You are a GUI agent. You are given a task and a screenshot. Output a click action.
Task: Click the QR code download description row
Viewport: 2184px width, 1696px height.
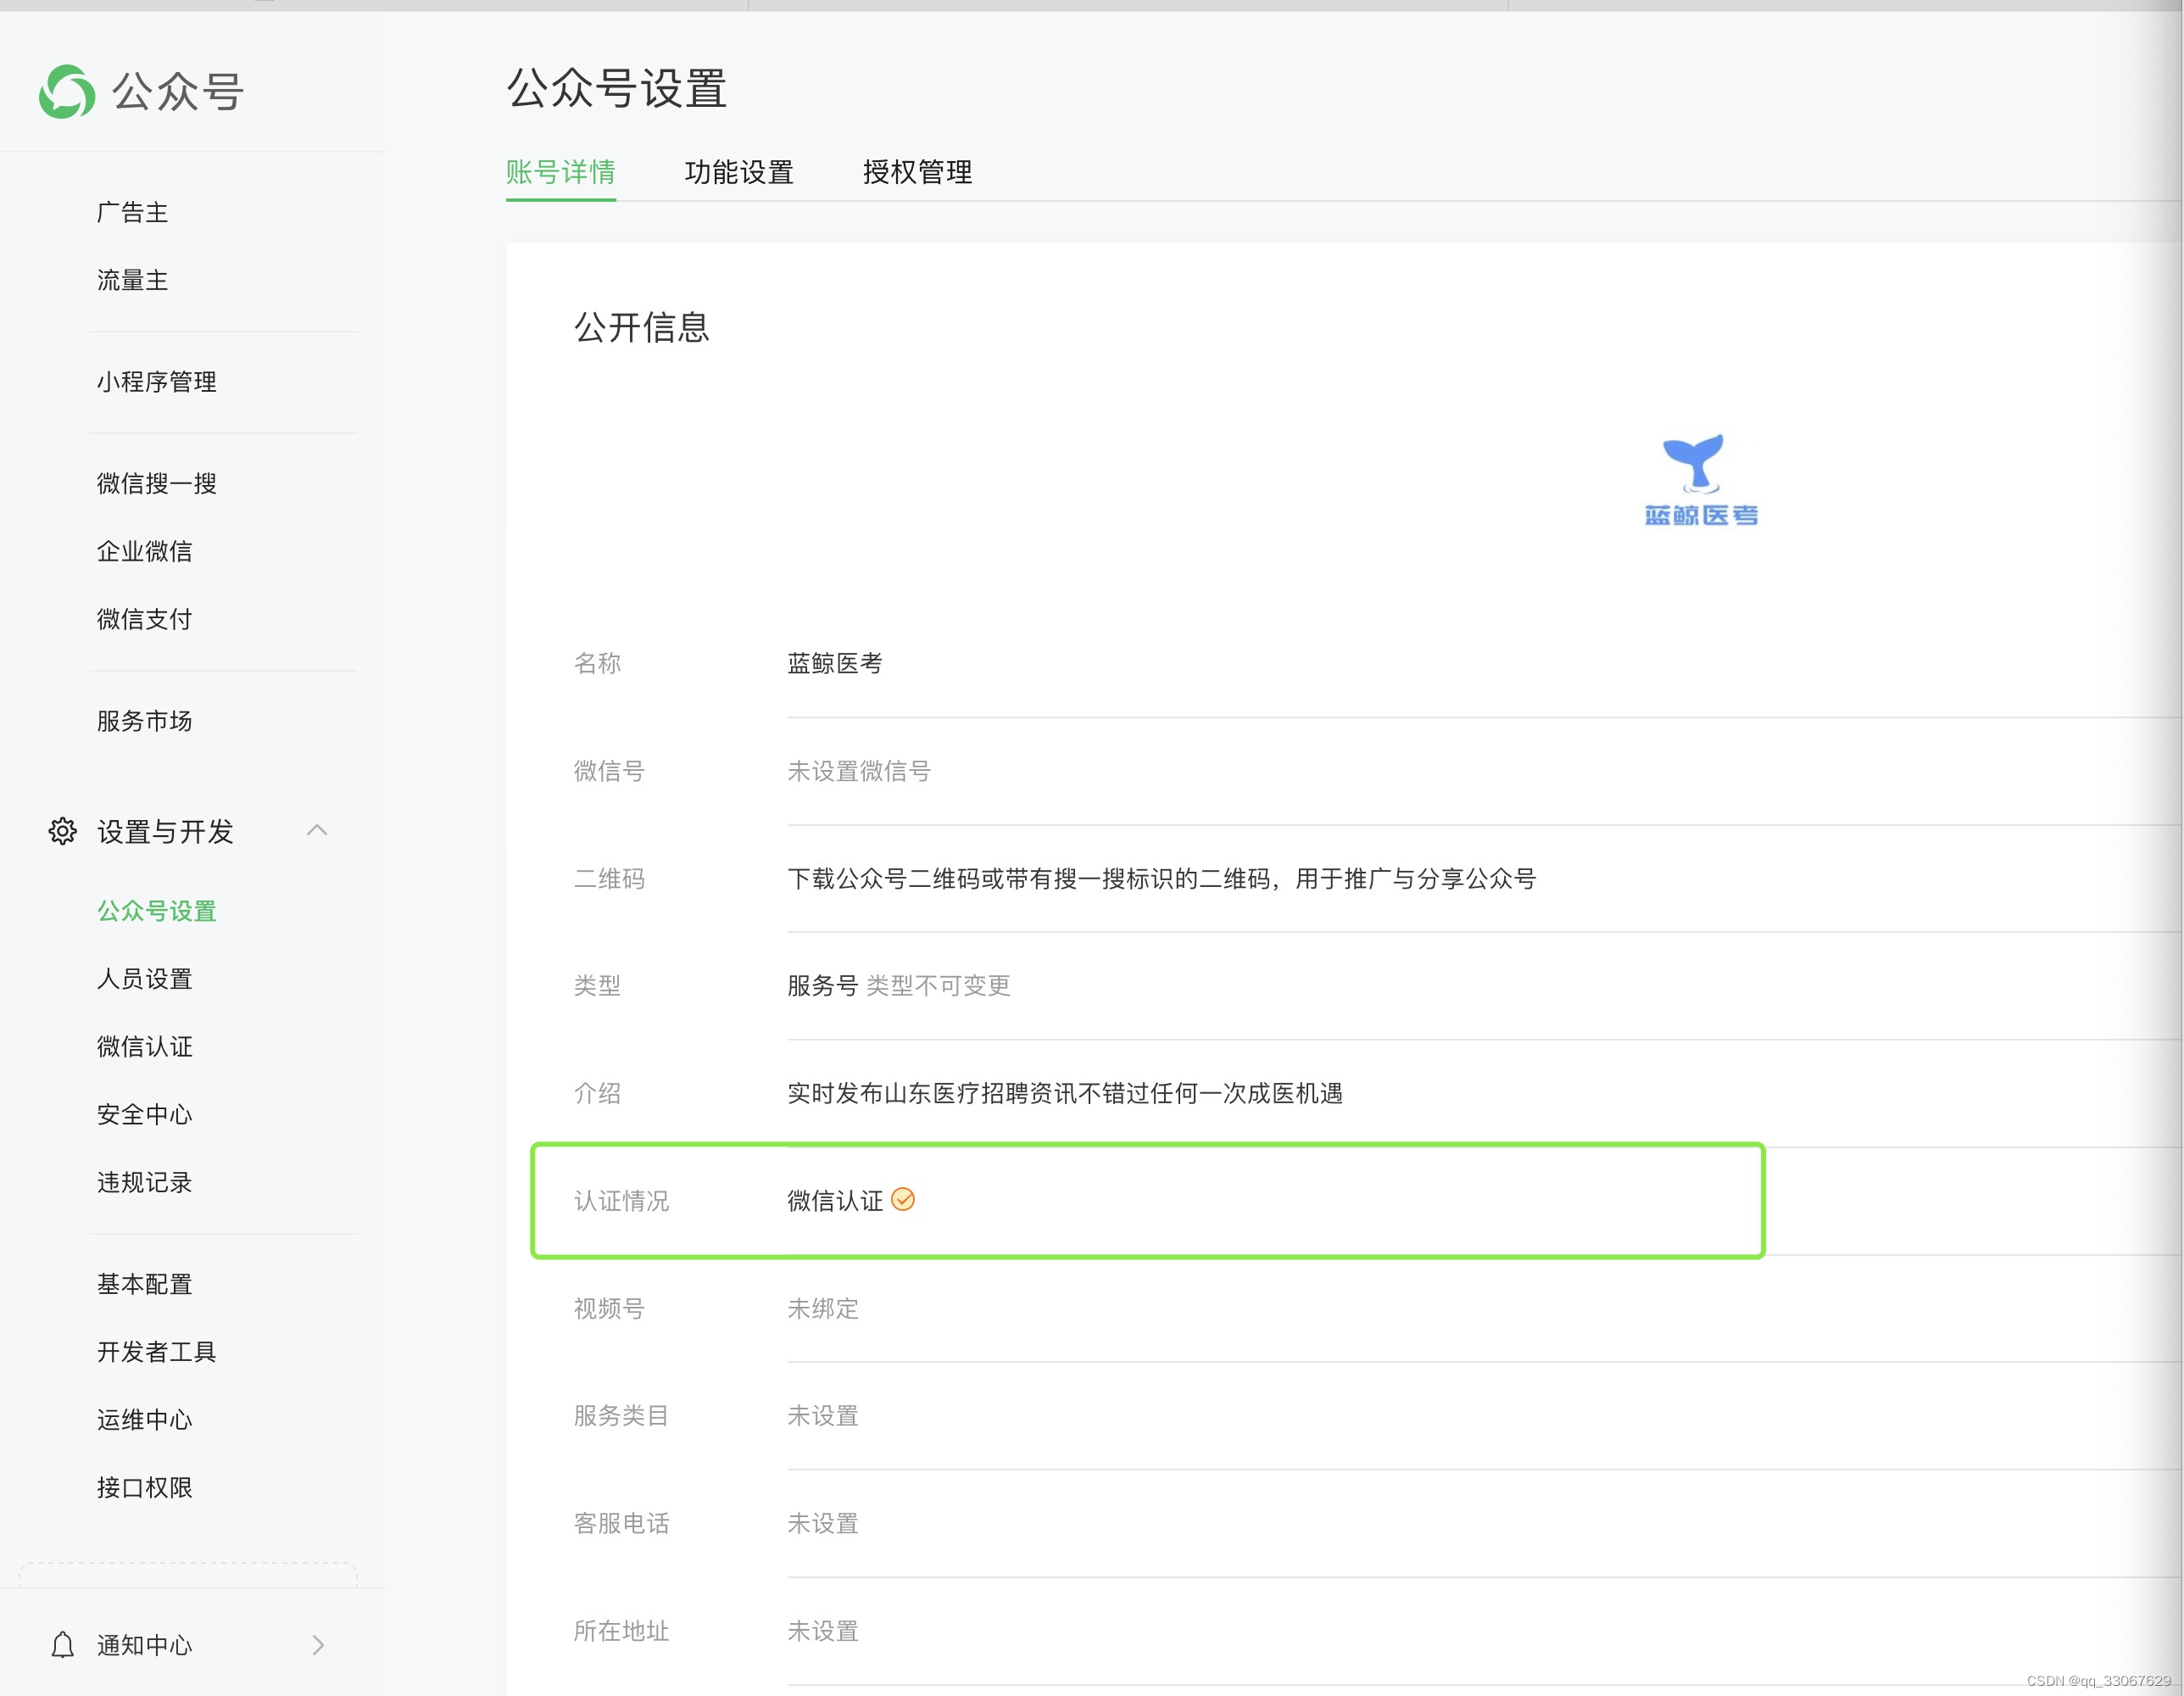tap(1161, 879)
